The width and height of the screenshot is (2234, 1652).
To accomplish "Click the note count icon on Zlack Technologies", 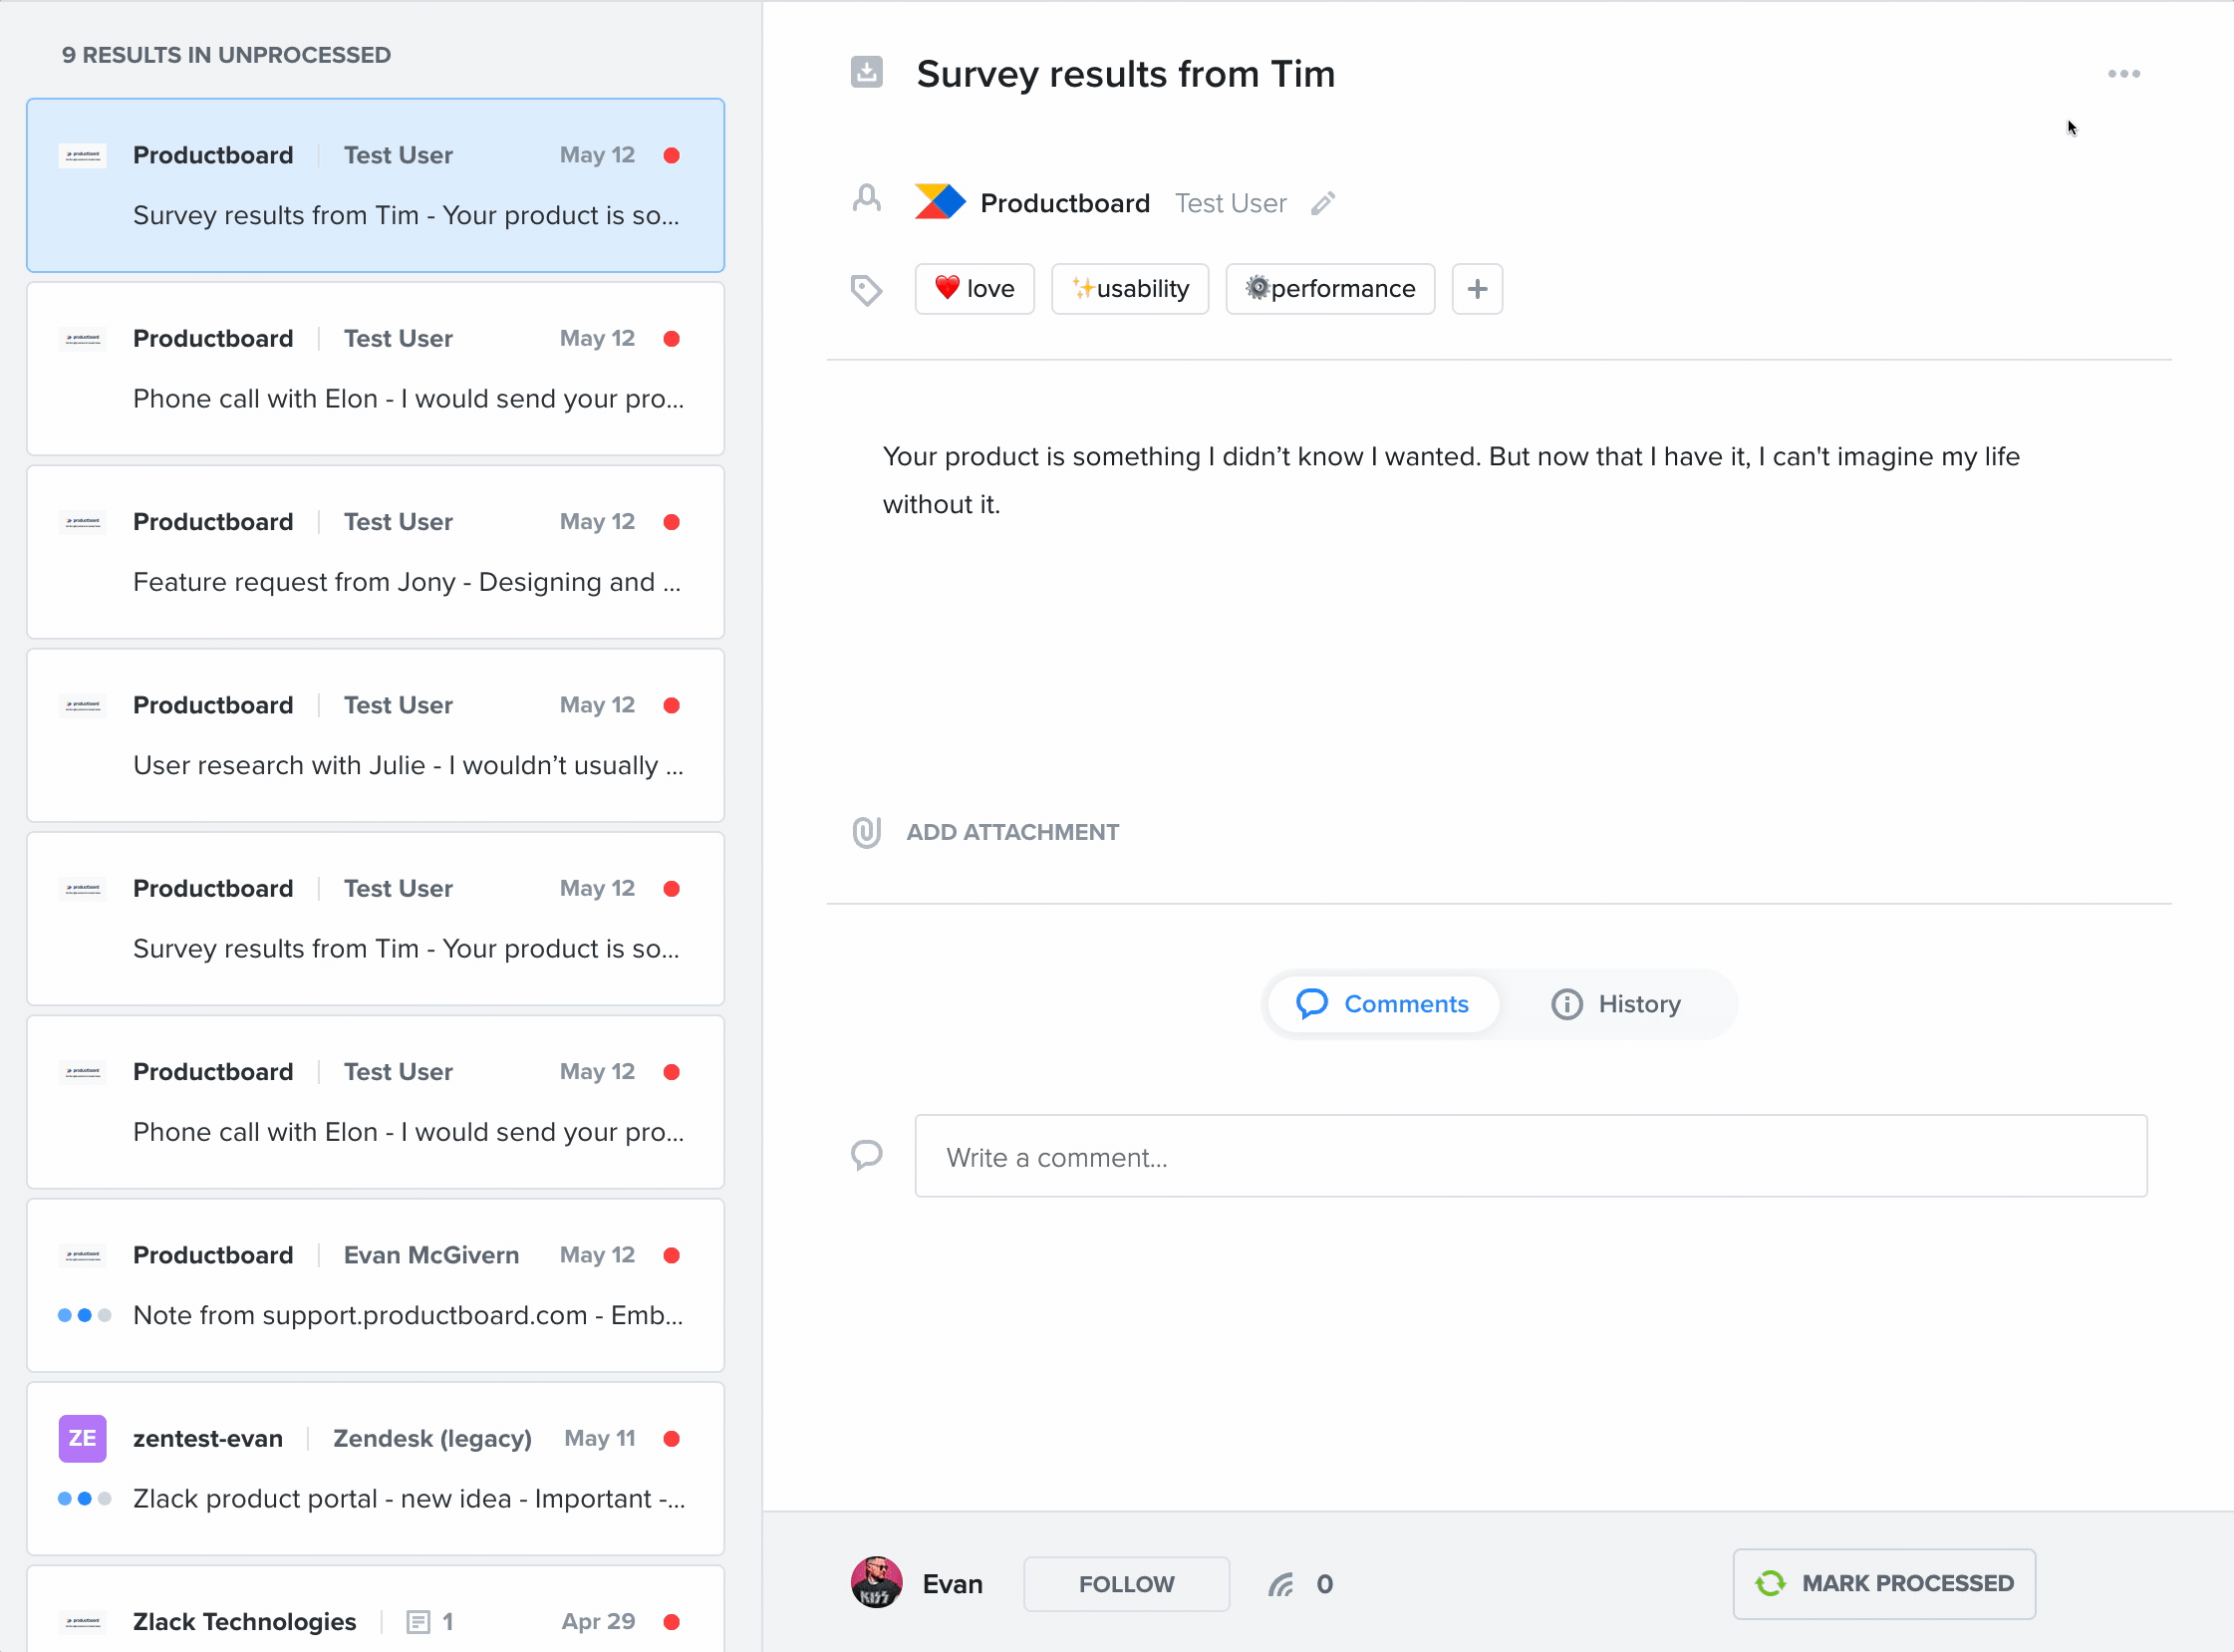I will point(418,1621).
